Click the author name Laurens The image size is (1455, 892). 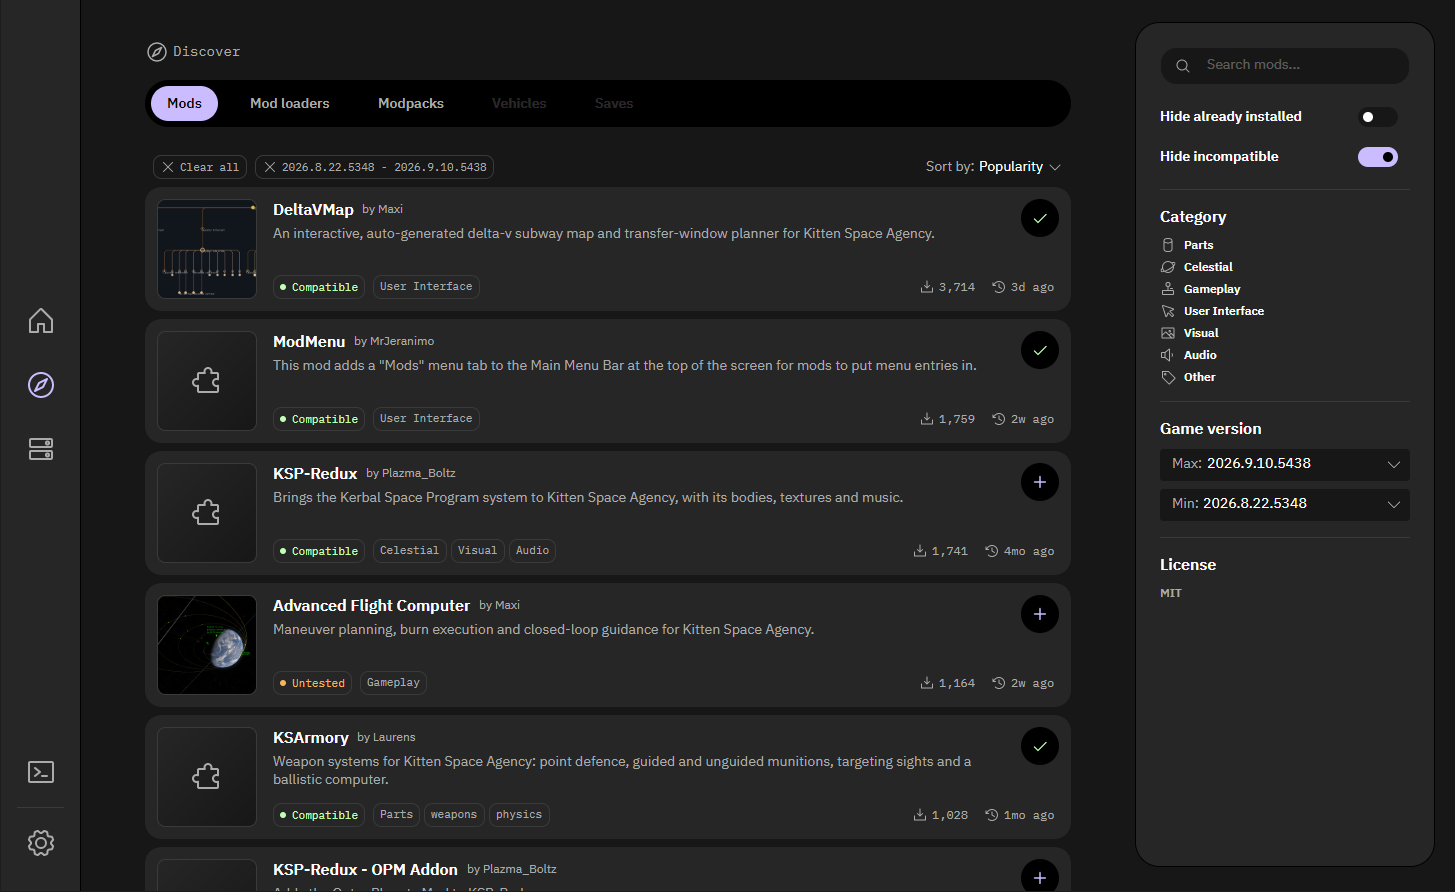point(394,738)
